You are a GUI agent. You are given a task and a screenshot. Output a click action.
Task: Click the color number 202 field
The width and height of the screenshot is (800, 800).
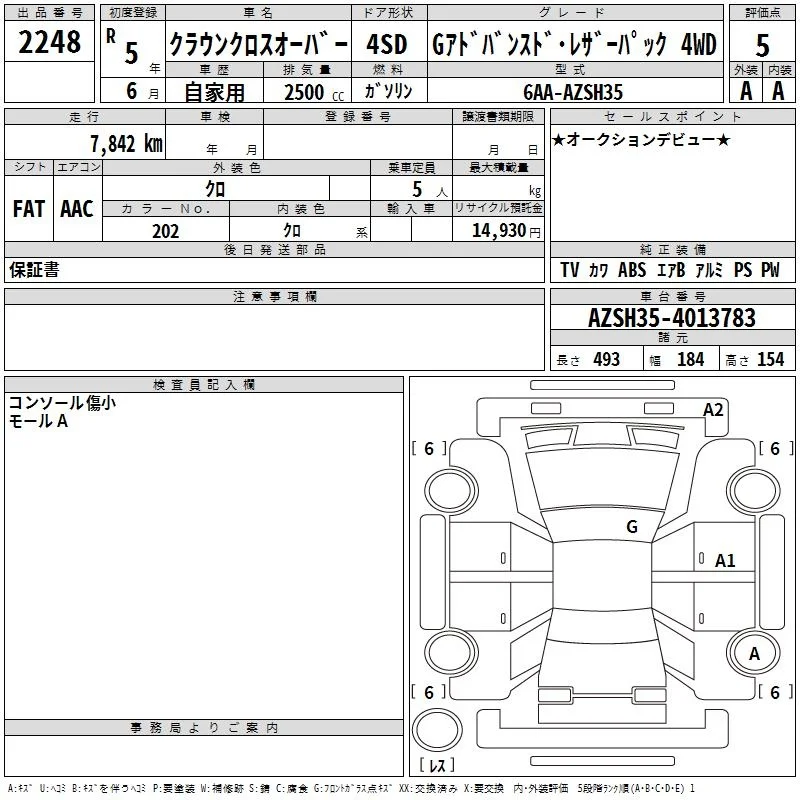coord(166,231)
